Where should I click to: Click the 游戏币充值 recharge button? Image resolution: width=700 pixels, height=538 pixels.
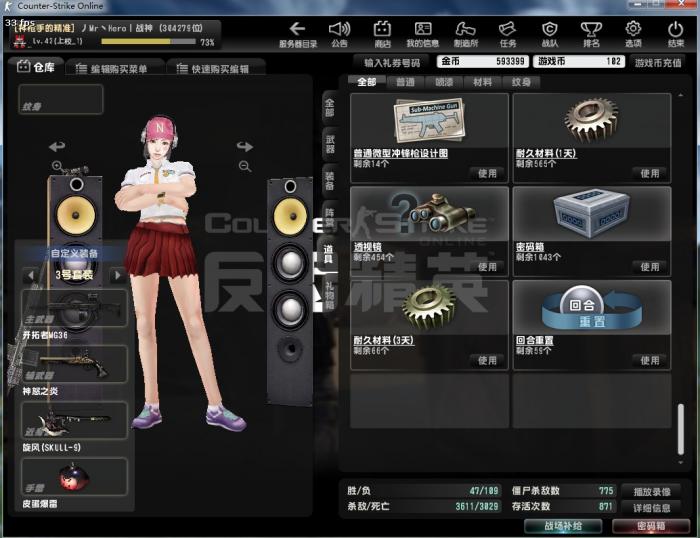(658, 63)
